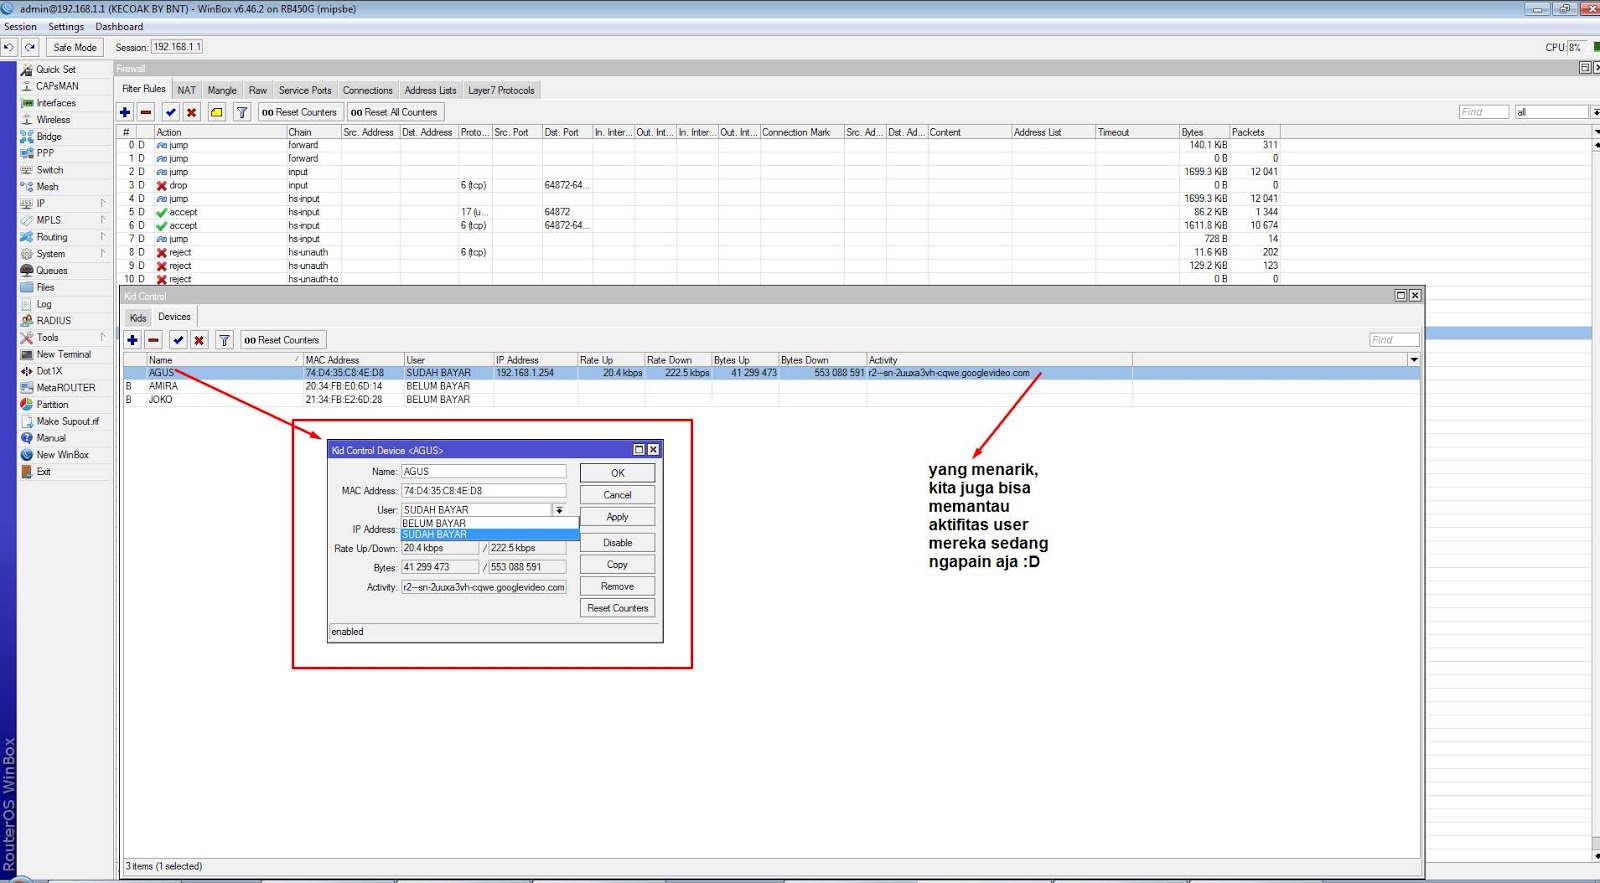Switch to NAT tab
This screenshot has height=883, width=1600.
[187, 90]
